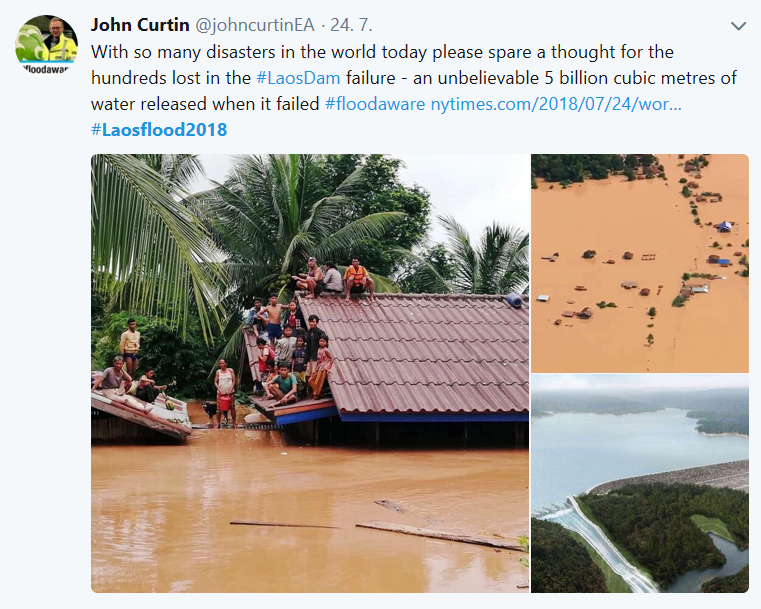Follow the #LaosDam hashtag
The height and width of the screenshot is (609, 761).
tap(298, 78)
